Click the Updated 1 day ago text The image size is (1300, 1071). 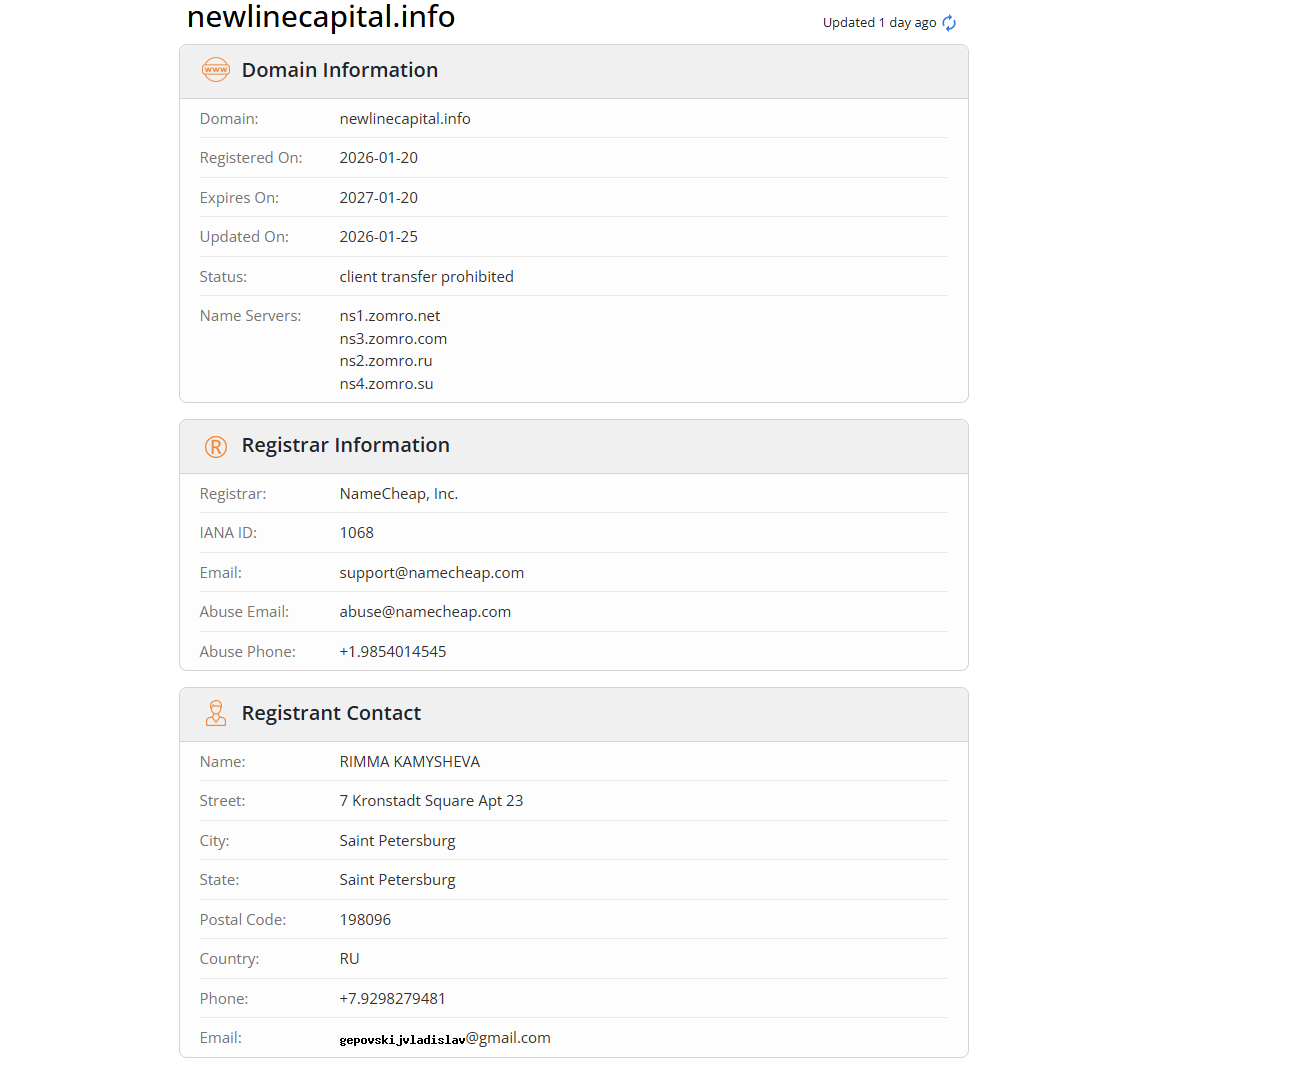click(x=879, y=23)
